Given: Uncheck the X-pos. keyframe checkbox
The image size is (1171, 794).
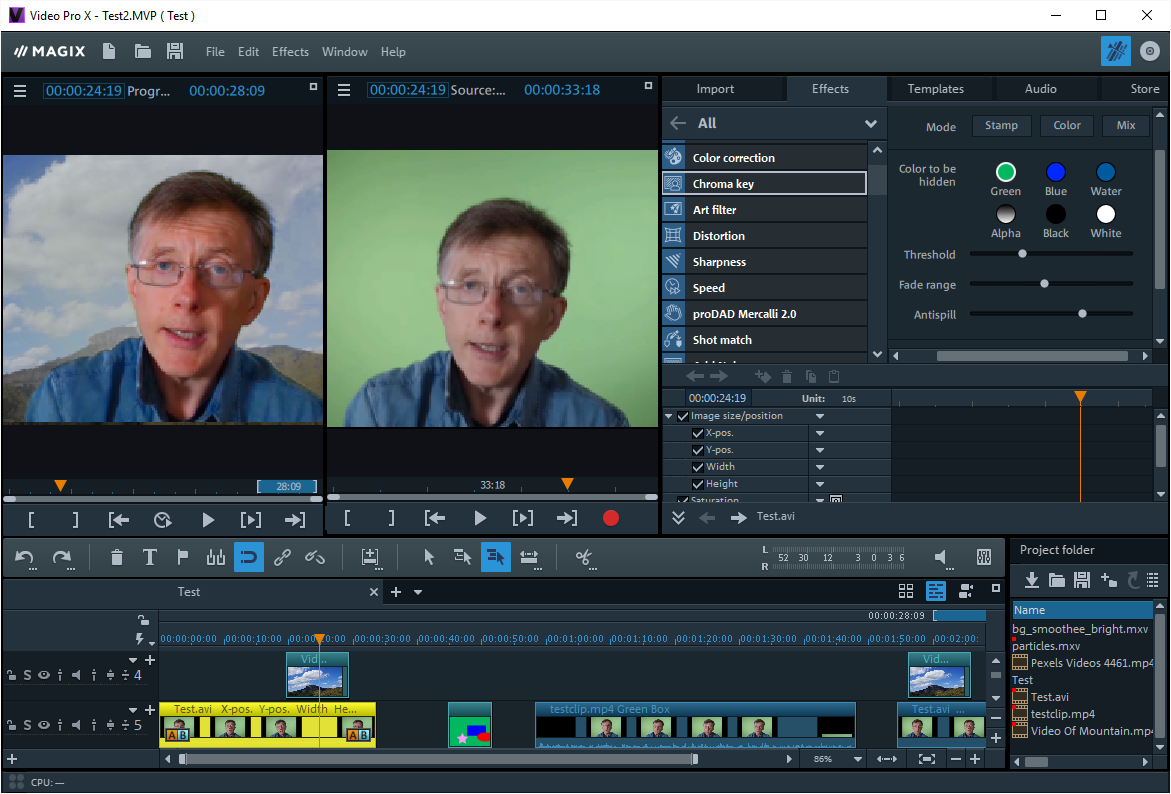Looking at the screenshot, I should coord(698,433).
